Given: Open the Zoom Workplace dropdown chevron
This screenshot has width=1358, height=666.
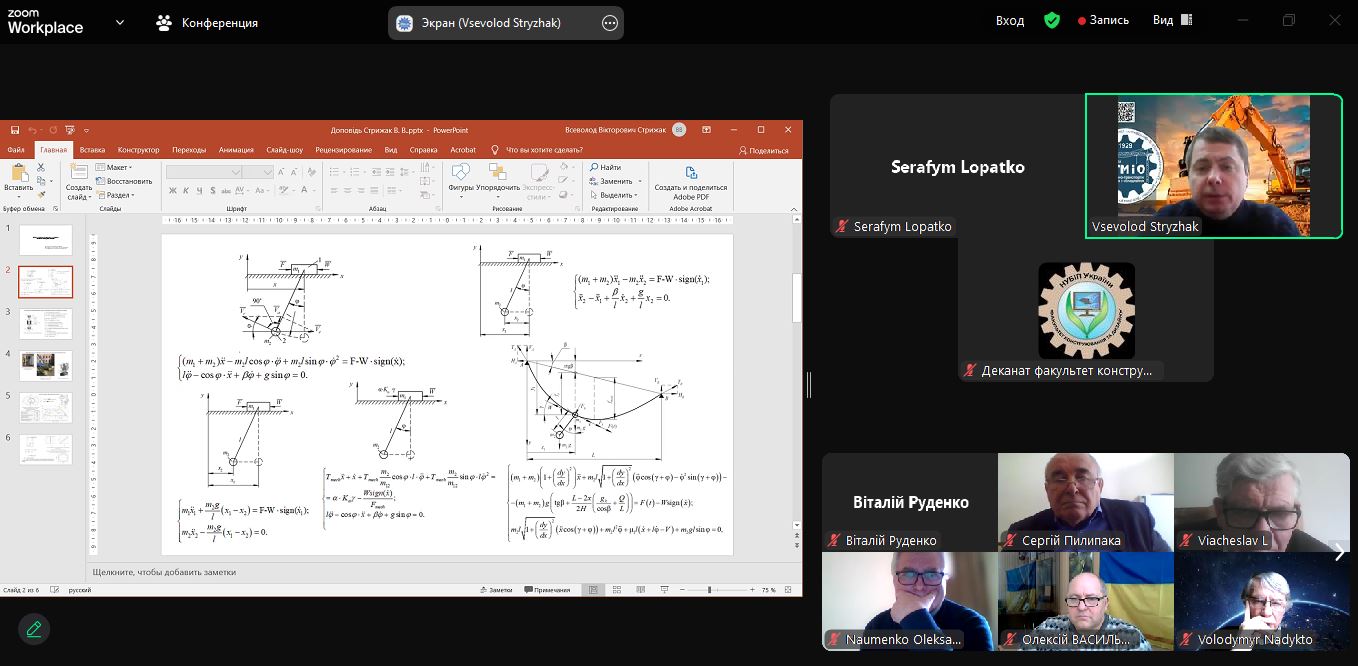Looking at the screenshot, I should click(120, 22).
